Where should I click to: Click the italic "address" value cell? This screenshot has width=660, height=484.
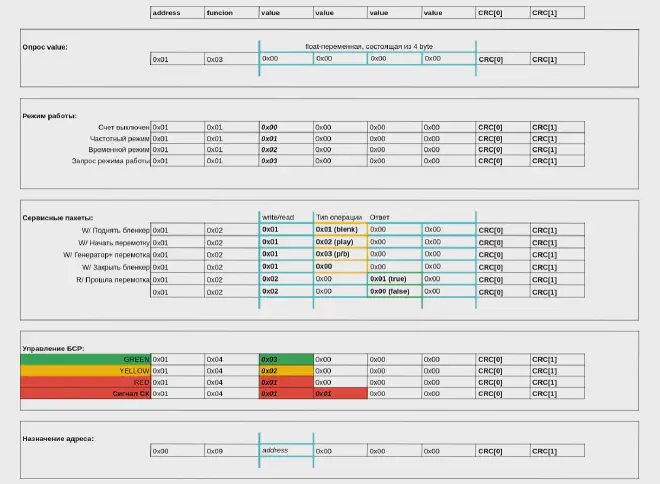tap(286, 451)
